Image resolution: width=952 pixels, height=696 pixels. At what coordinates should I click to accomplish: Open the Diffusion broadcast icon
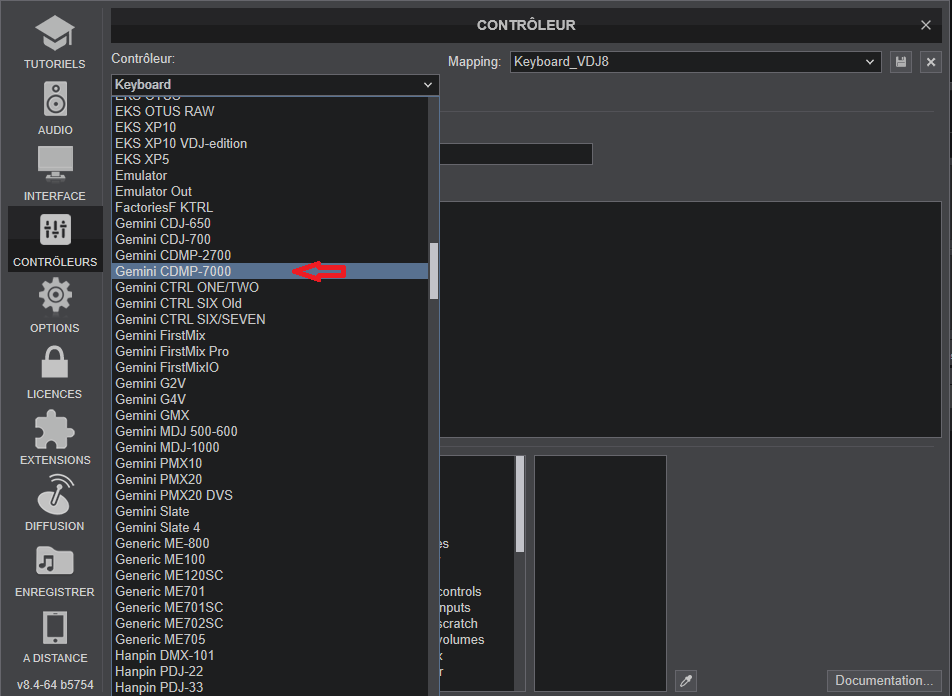click(55, 494)
